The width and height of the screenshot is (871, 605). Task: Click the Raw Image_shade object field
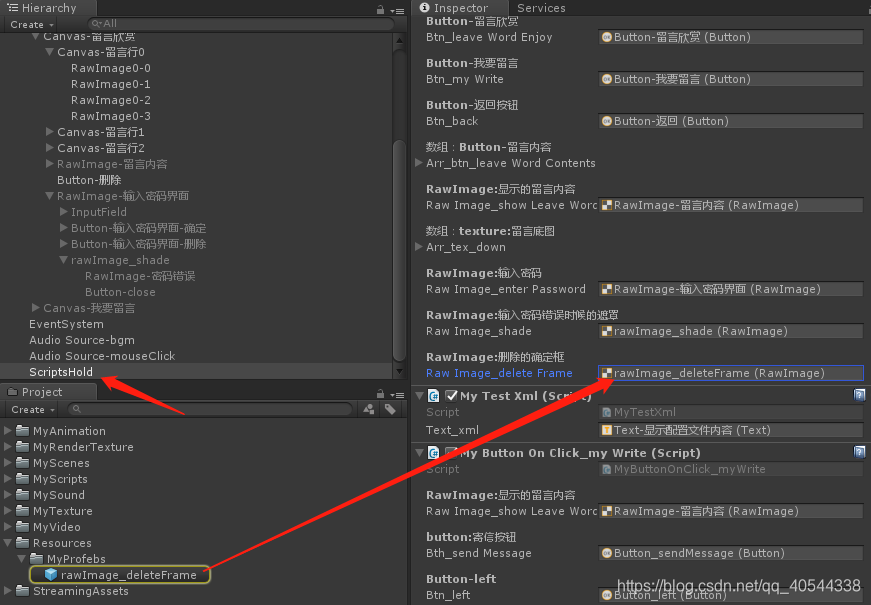pos(730,331)
